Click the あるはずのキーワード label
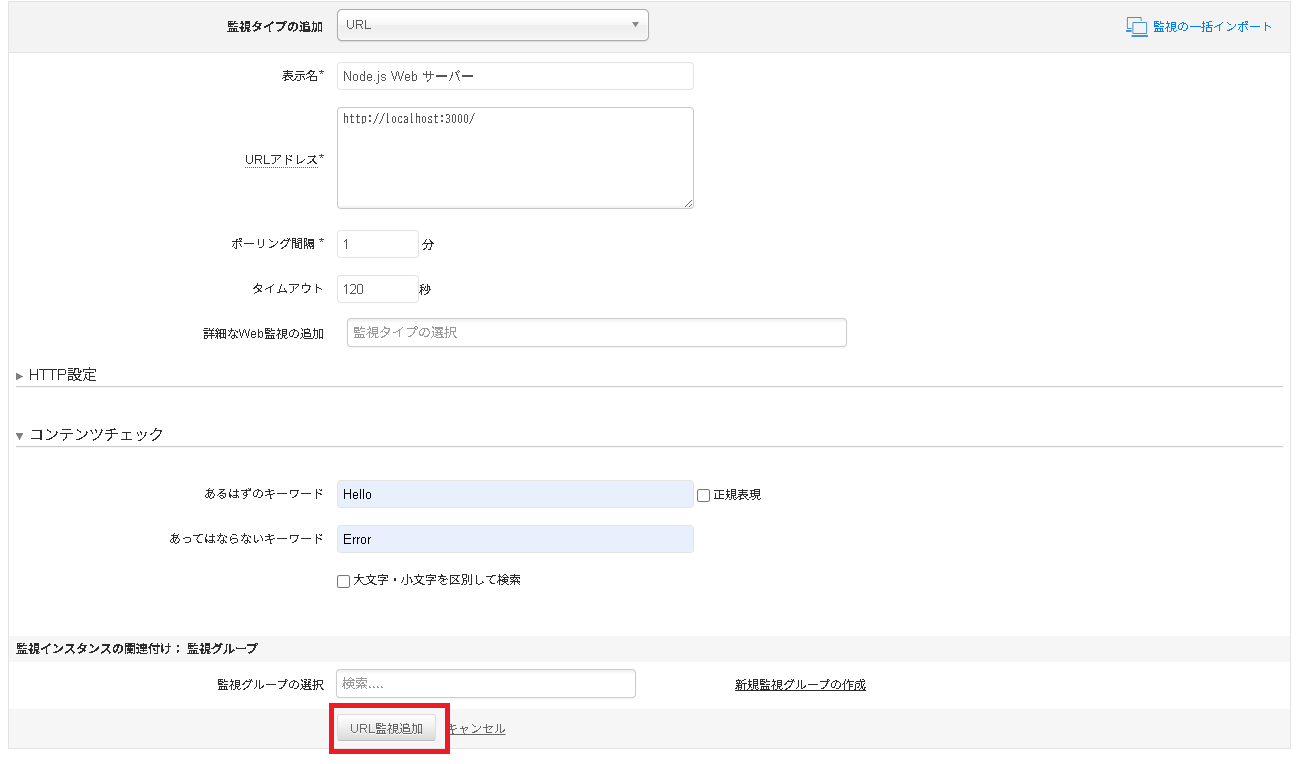Image resolution: width=1296 pixels, height=764 pixels. (263, 494)
